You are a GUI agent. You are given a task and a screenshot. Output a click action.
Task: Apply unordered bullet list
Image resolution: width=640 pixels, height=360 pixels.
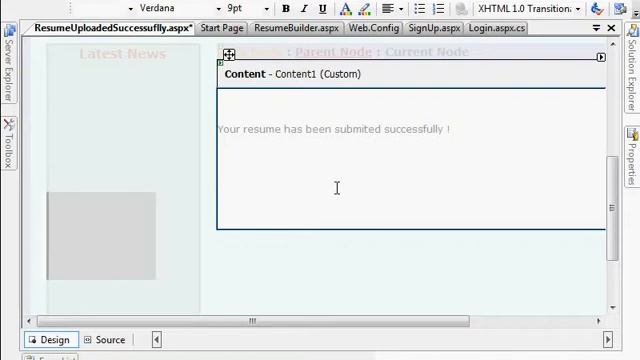point(420,9)
